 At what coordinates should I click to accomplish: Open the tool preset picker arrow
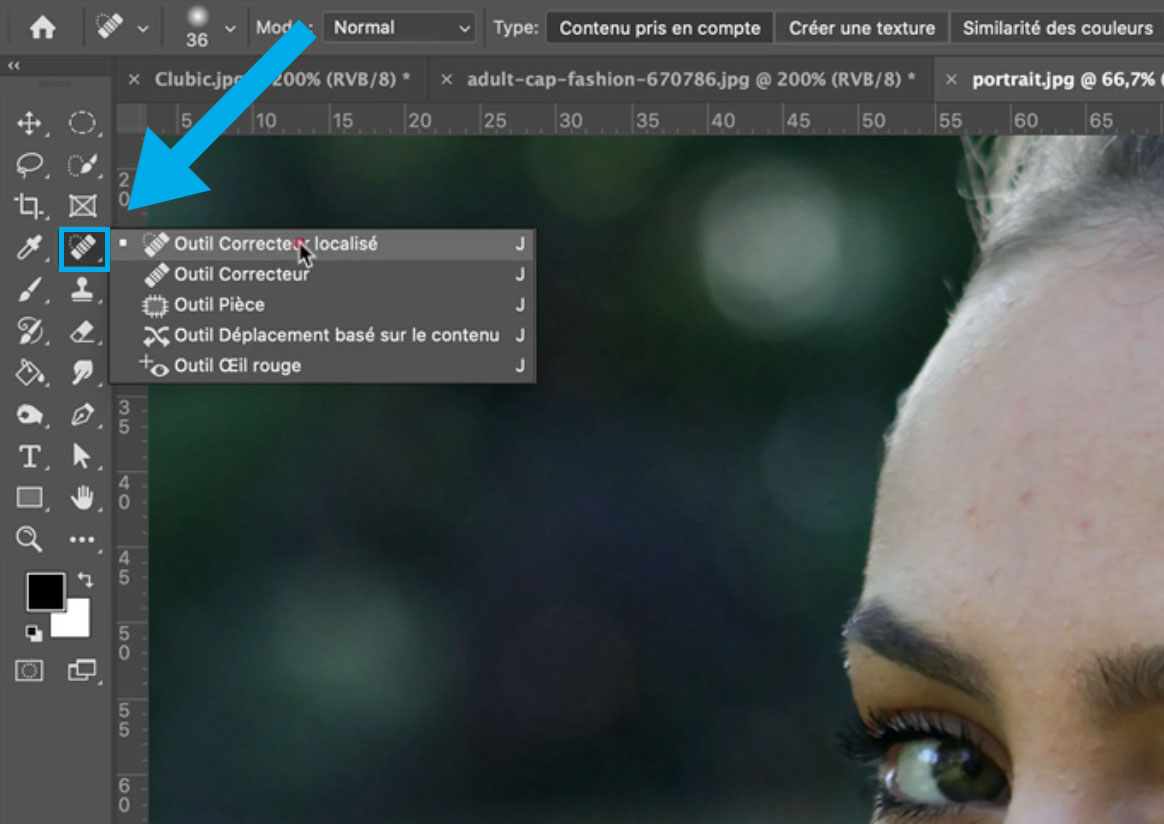point(143,28)
